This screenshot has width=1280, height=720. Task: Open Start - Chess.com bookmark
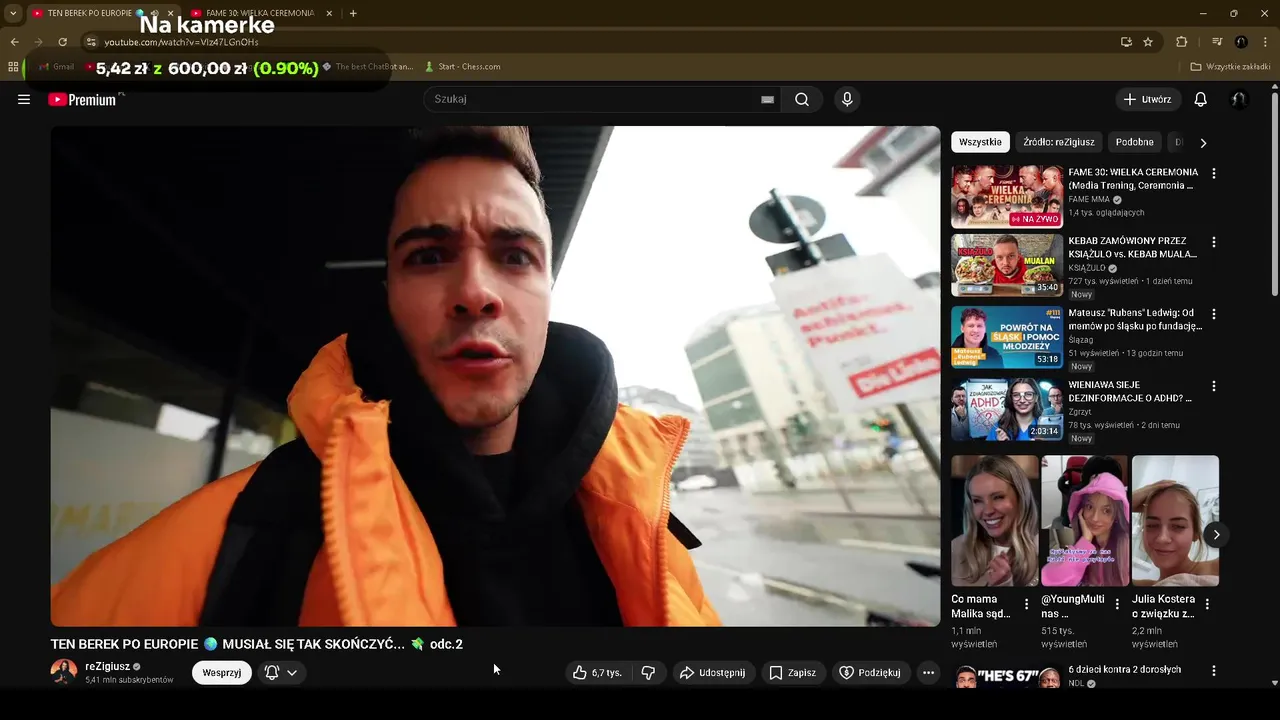(462, 67)
